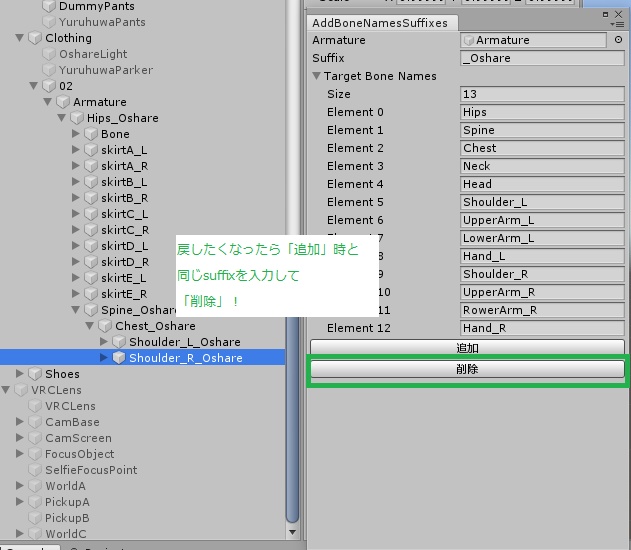Click the skirtB_L cube icon
The width and height of the screenshot is (631, 550).
click(91, 182)
